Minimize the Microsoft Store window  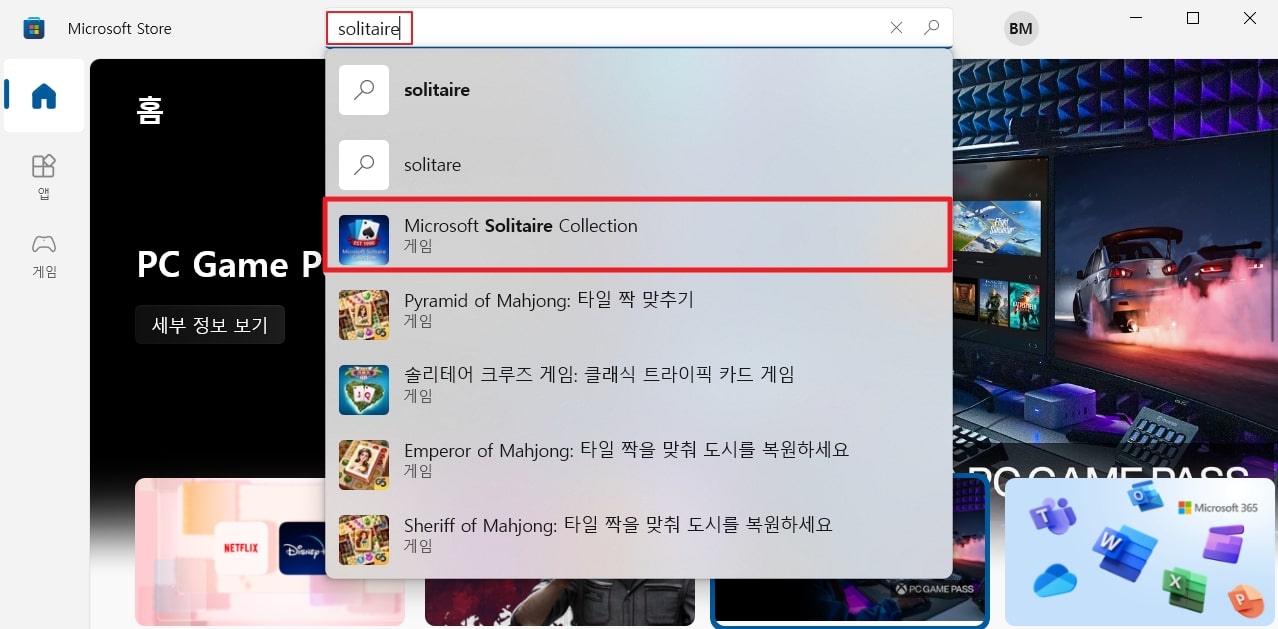pos(1136,18)
